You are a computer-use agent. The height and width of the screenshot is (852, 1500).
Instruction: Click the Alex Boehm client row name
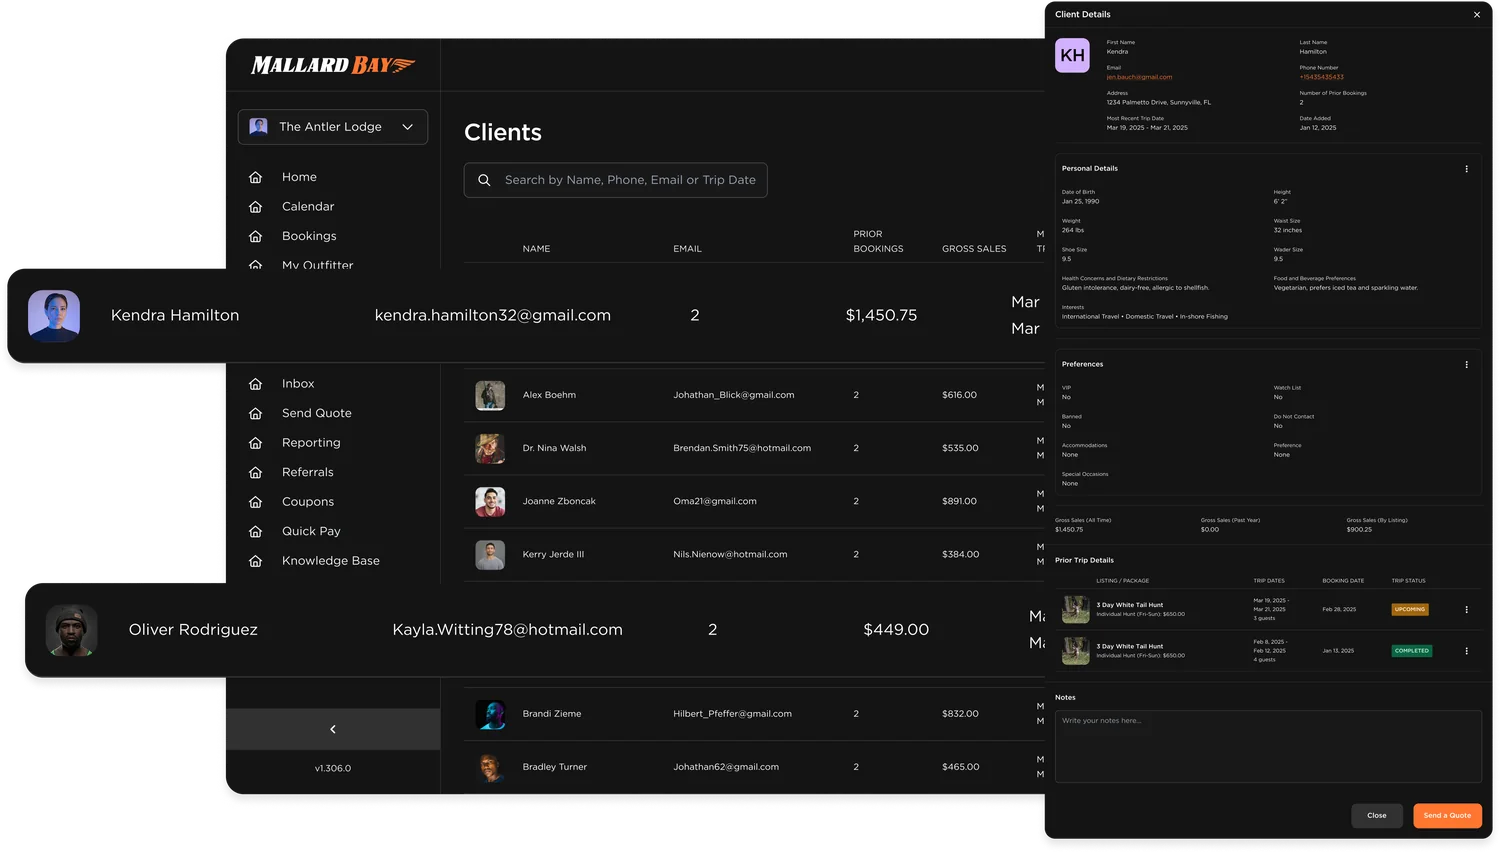(549, 395)
